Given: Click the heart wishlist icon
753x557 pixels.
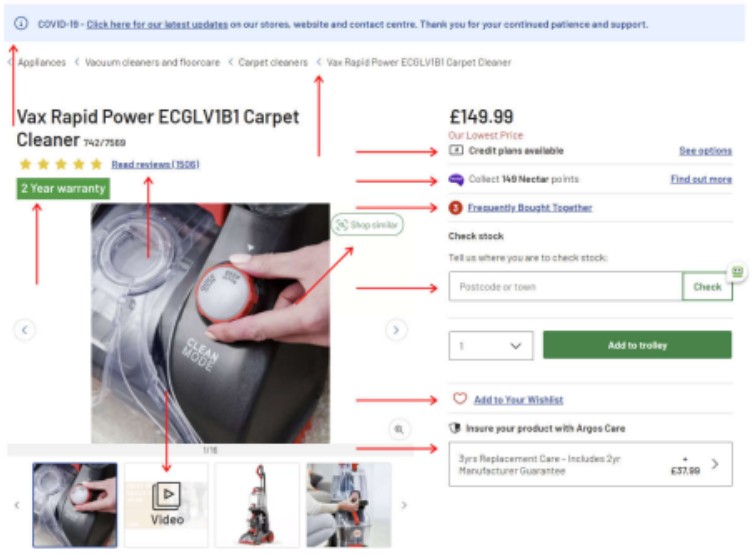Looking at the screenshot, I should (460, 399).
